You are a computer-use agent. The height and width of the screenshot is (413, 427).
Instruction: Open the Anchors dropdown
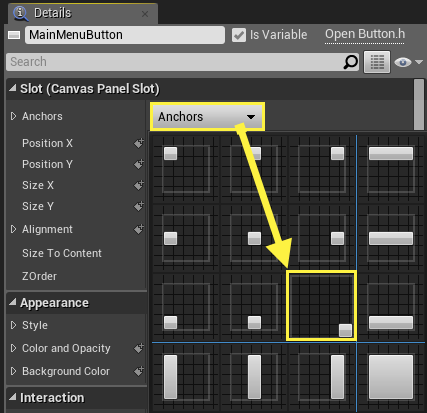click(x=207, y=117)
